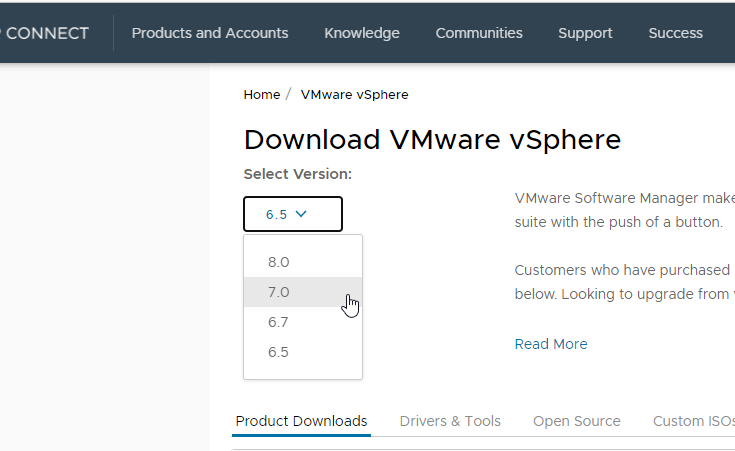Open the Knowledge menu
The width and height of the screenshot is (735, 451).
[362, 33]
